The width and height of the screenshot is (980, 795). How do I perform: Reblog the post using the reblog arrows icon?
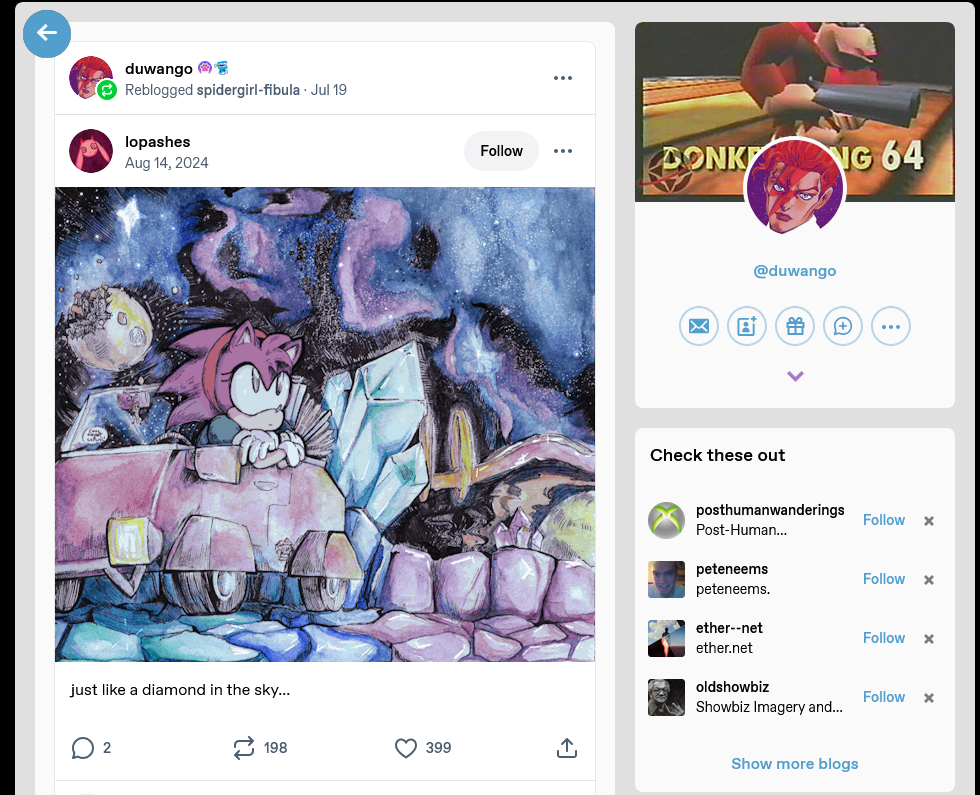[244, 748]
